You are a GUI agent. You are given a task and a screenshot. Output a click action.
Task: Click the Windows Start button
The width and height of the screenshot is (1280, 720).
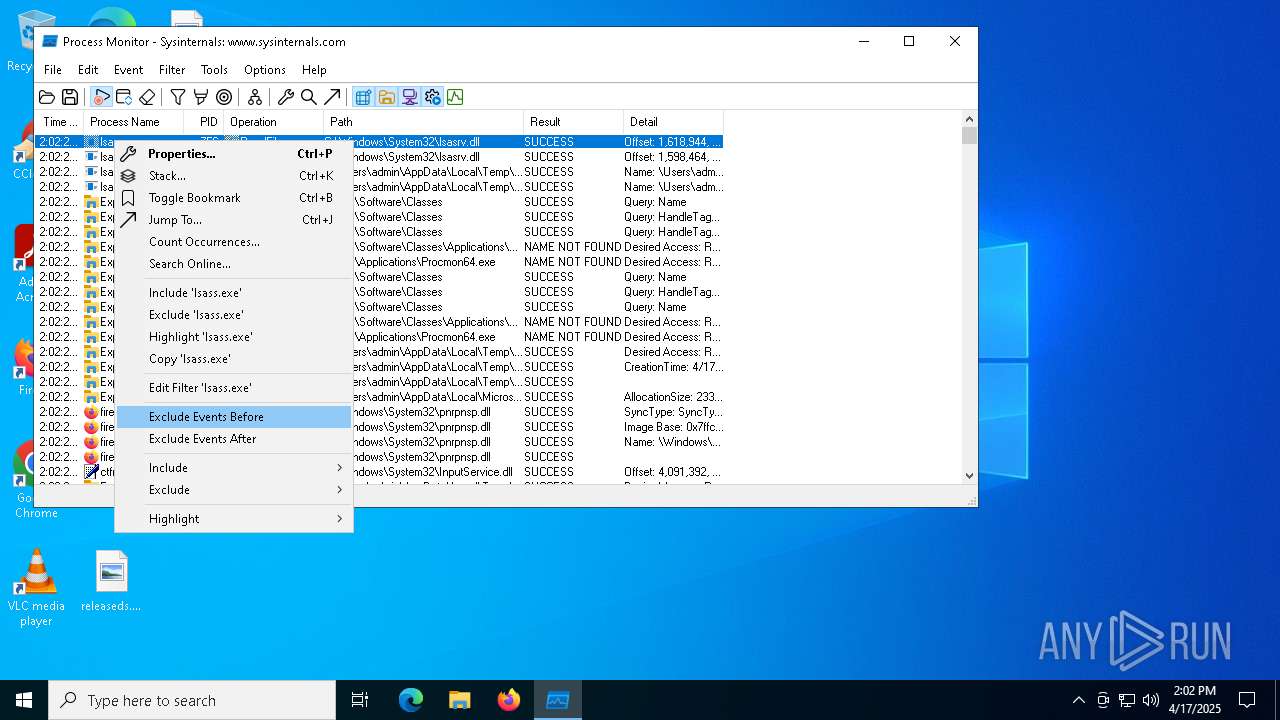tap(24, 700)
